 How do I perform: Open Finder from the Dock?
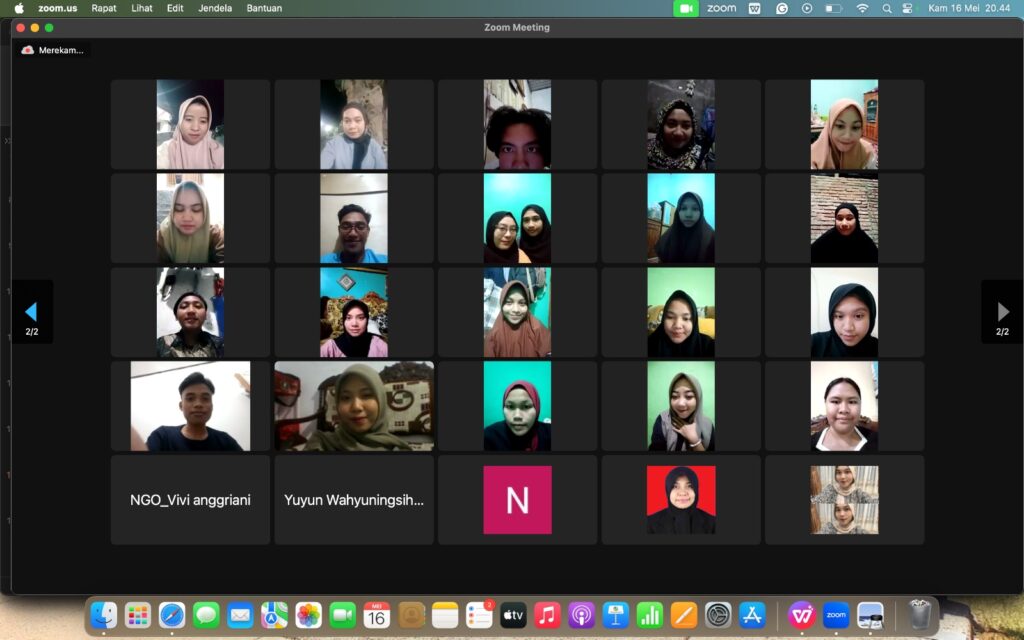point(104,615)
